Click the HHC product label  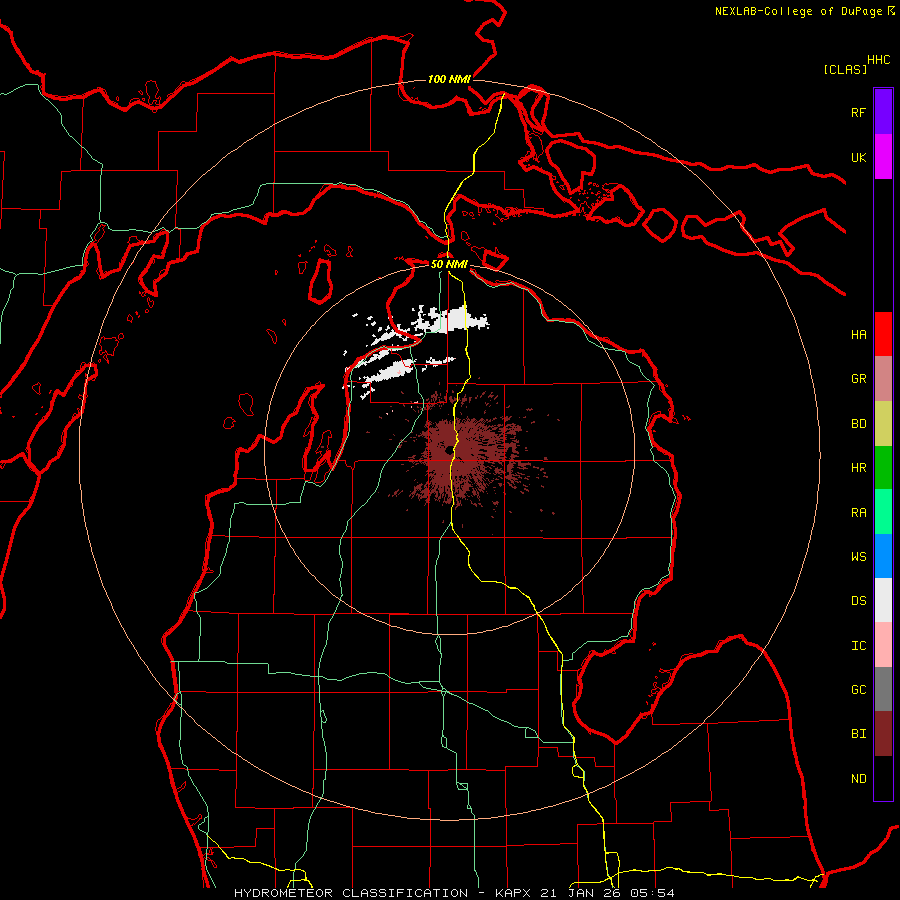click(x=879, y=60)
